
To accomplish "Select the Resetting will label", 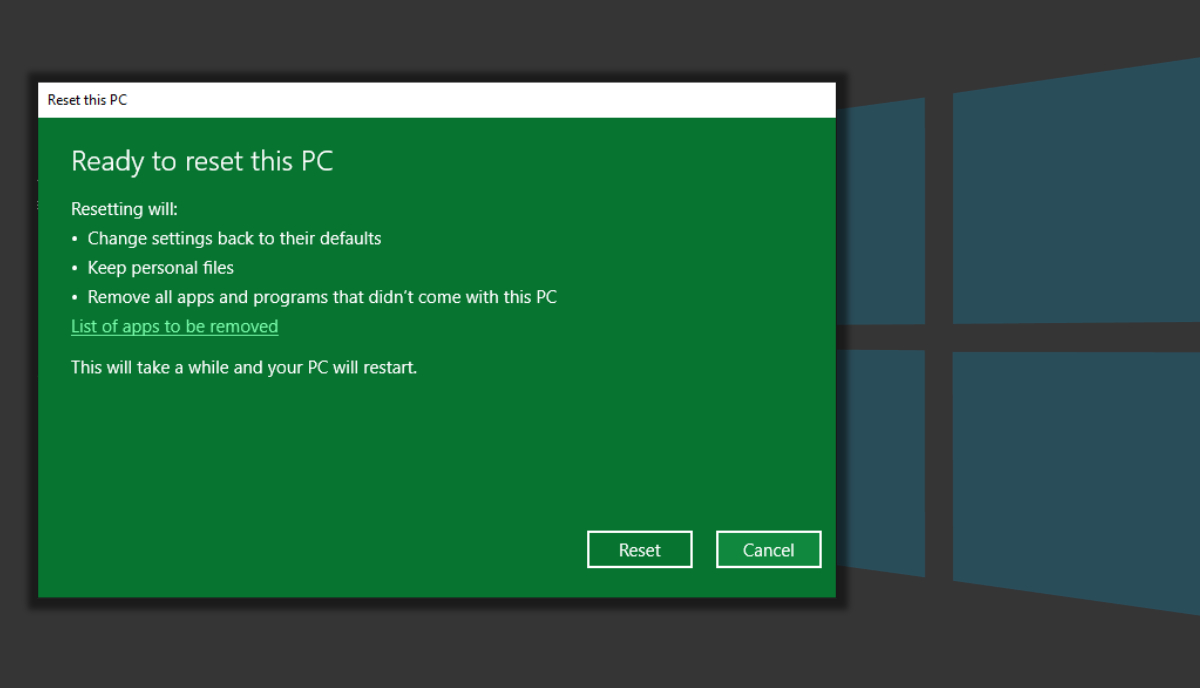I will tap(124, 208).
